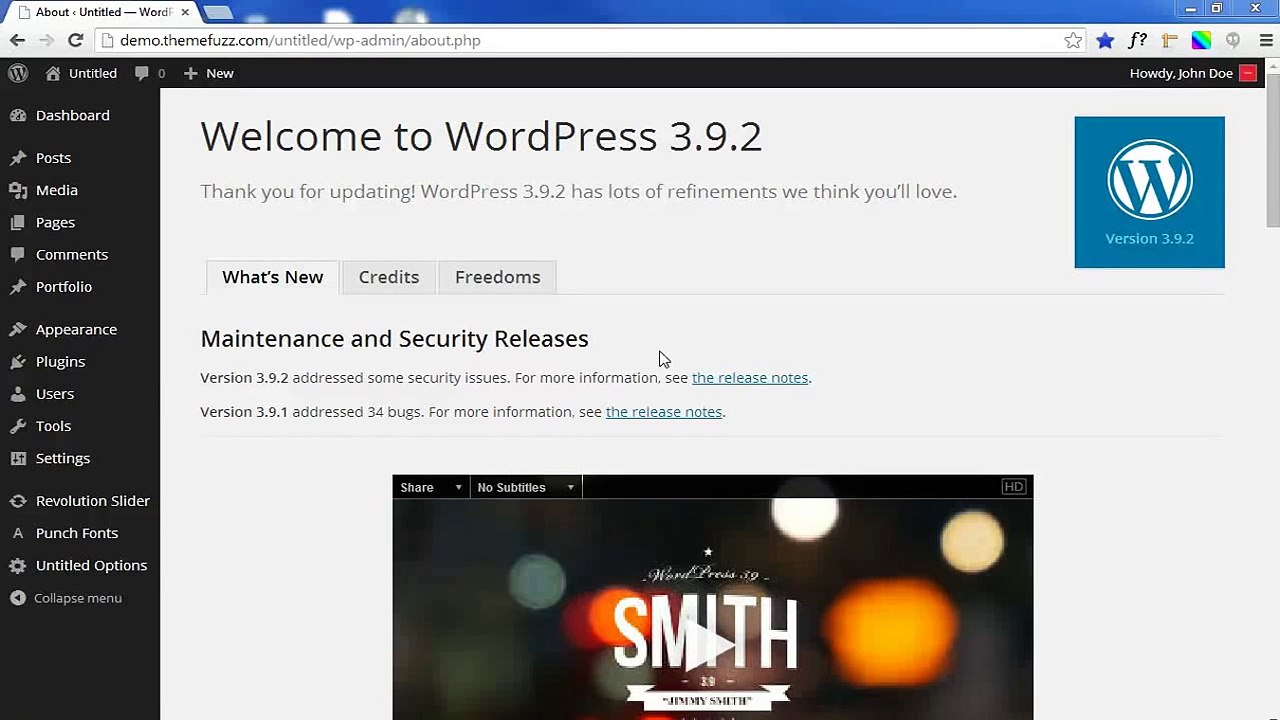Open the comments bubble icon in admin bar
The image size is (1280, 720).
click(142, 73)
